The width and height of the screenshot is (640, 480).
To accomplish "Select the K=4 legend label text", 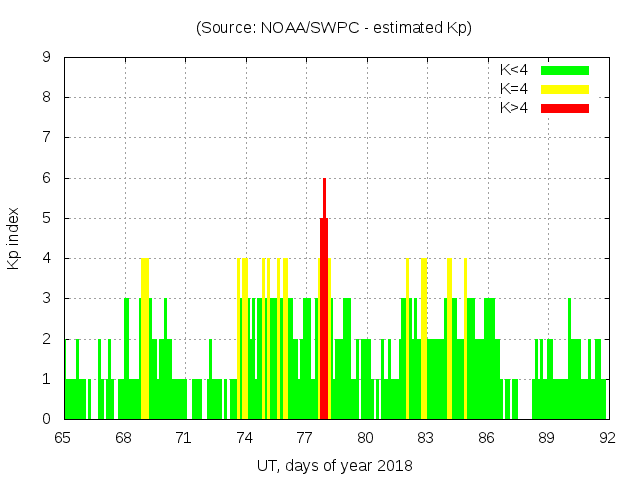I will 515,89.
